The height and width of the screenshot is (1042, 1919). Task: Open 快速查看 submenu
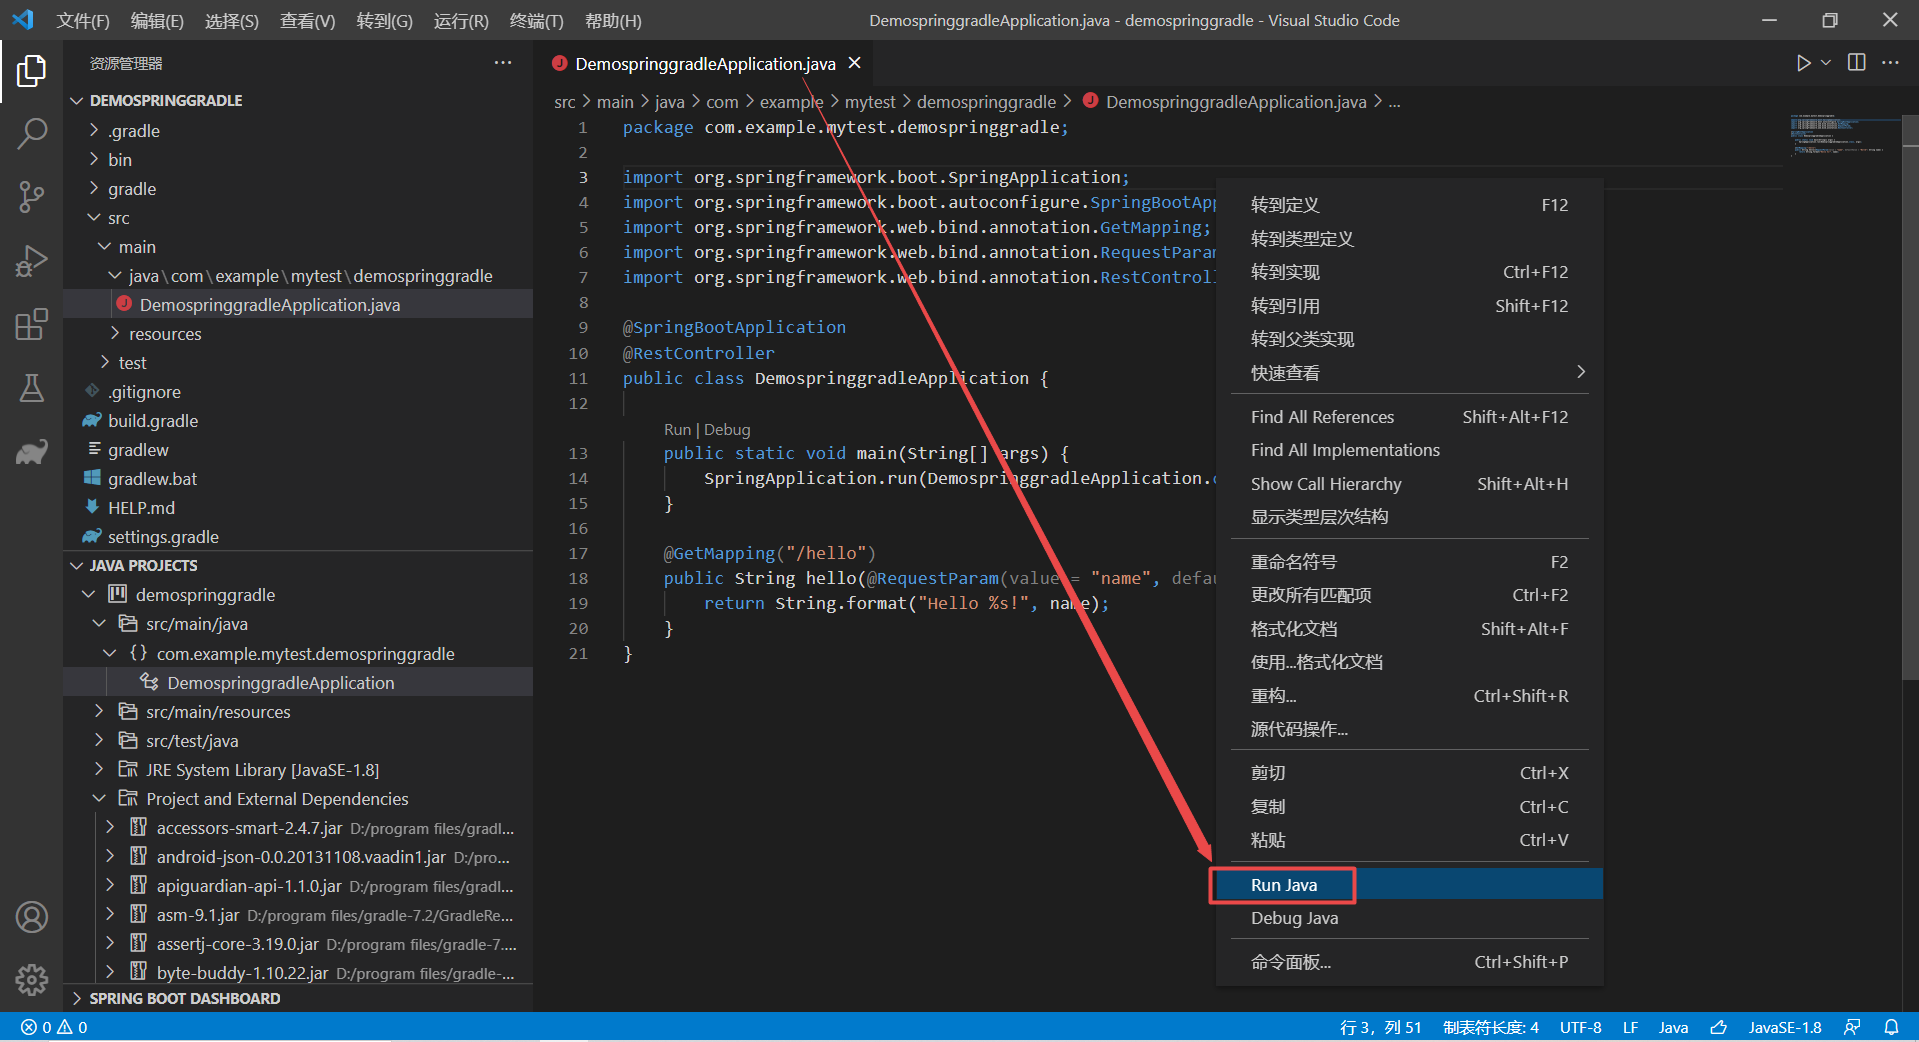[x=1409, y=373]
